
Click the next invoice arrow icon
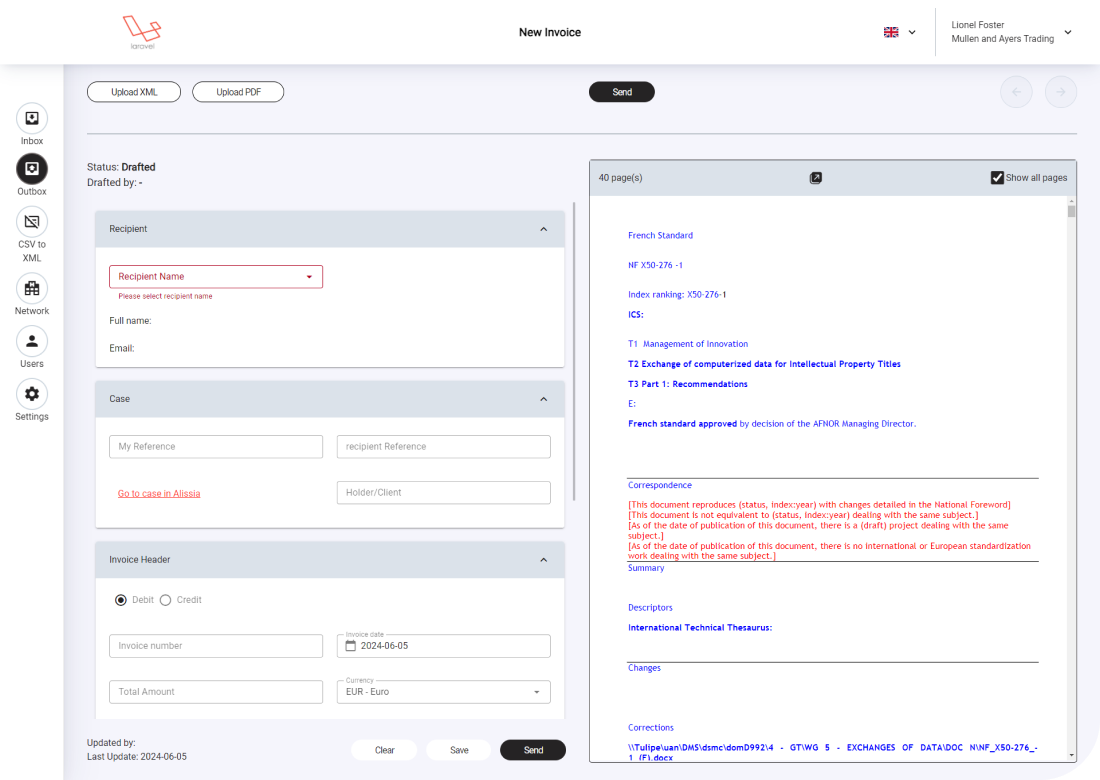point(1061,92)
